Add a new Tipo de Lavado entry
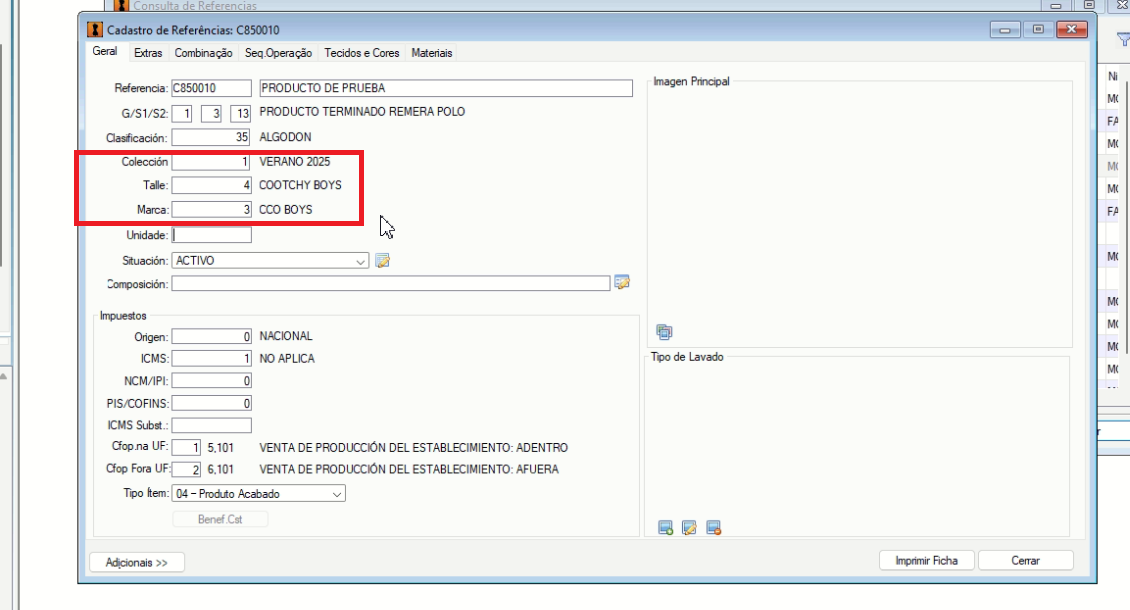Screen dimensions: 1130x610 tap(665, 528)
